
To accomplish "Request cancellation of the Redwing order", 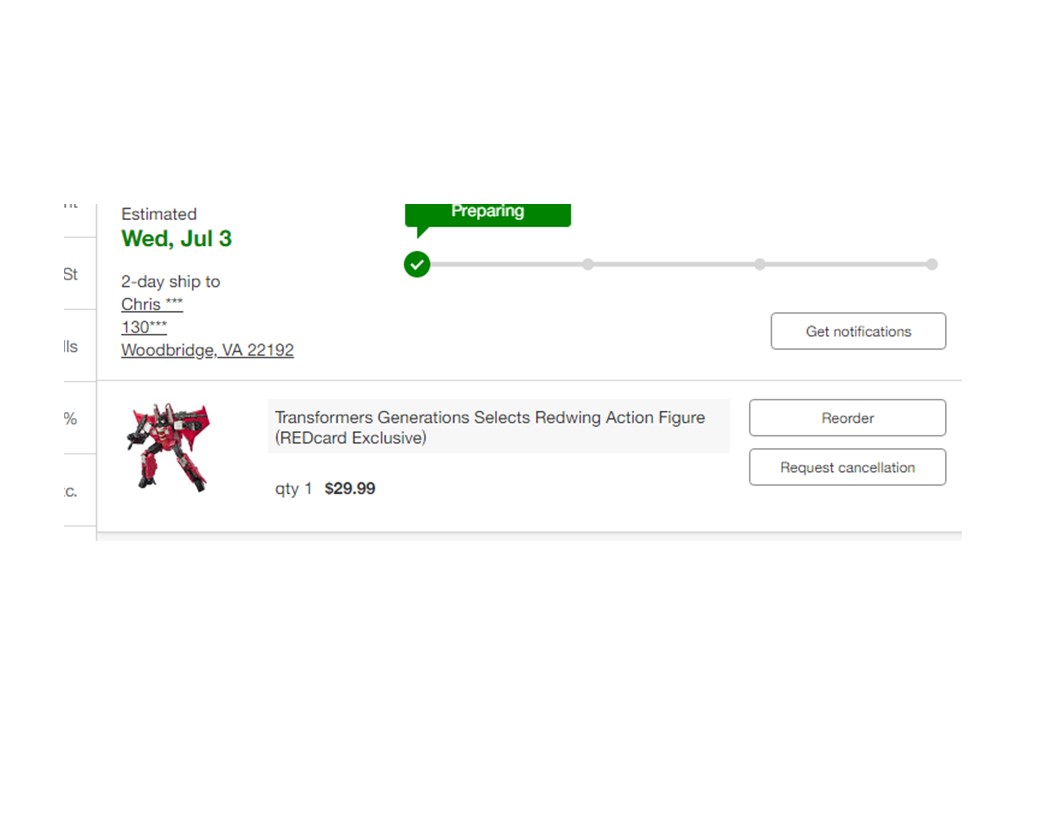I will [x=847, y=467].
